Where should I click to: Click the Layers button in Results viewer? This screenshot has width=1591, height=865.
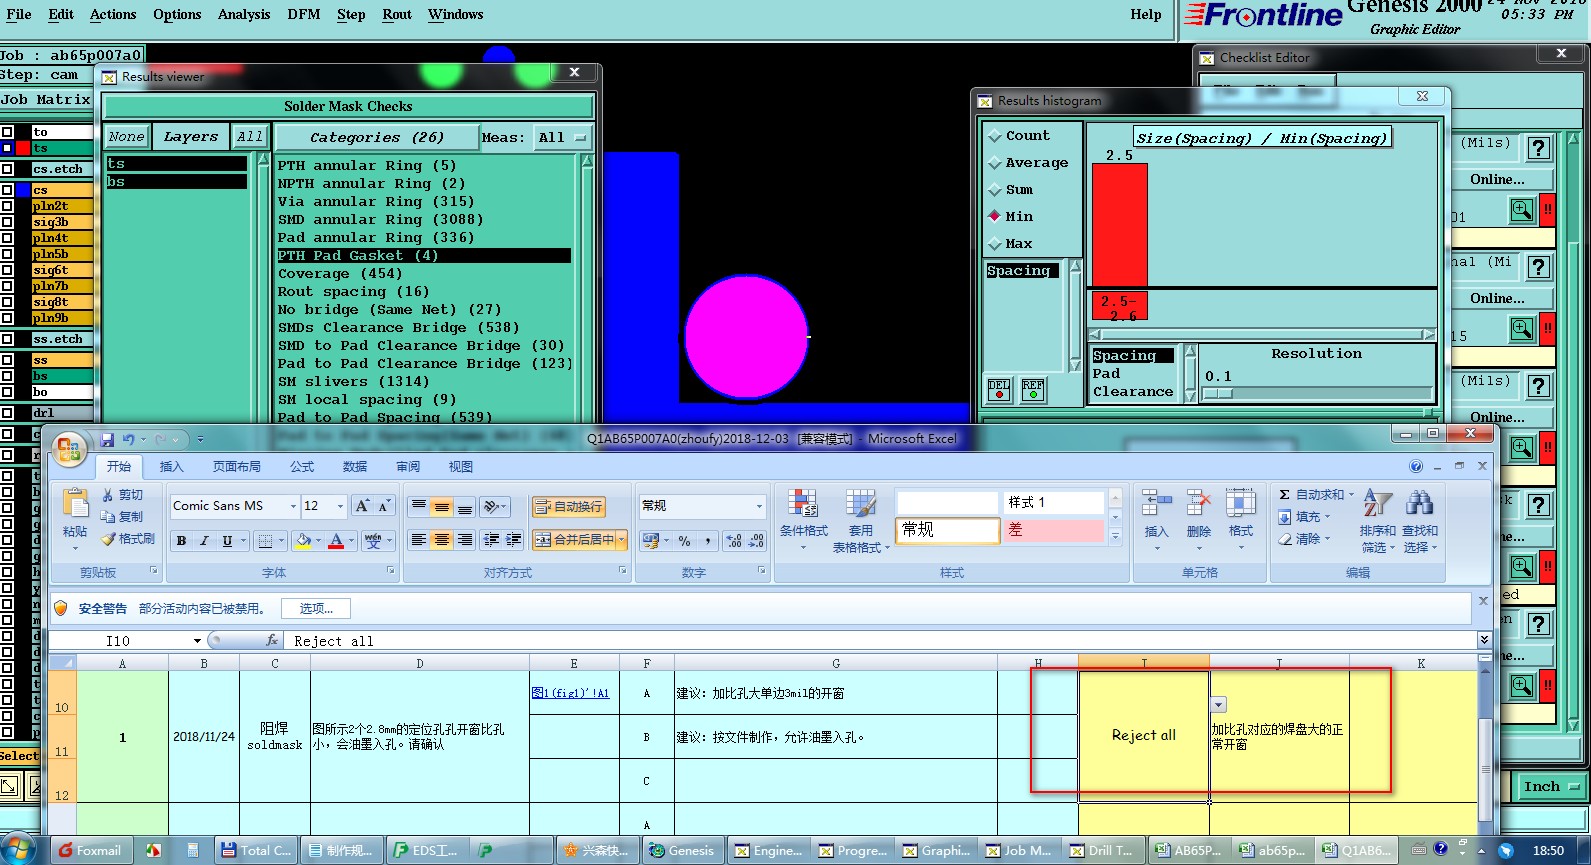coord(191,137)
